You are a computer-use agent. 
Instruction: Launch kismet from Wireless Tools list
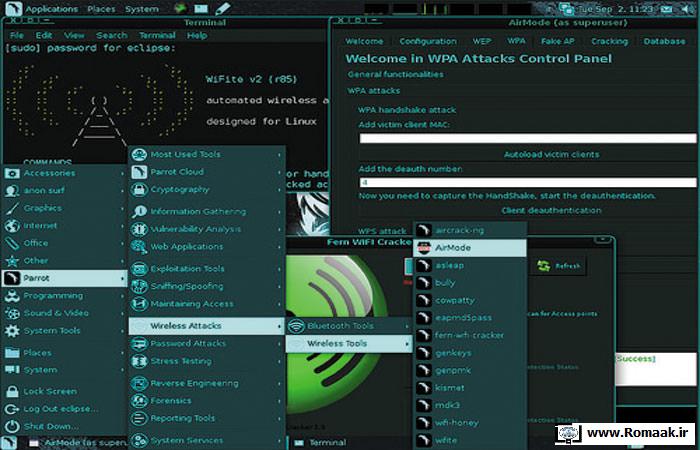tap(470, 388)
